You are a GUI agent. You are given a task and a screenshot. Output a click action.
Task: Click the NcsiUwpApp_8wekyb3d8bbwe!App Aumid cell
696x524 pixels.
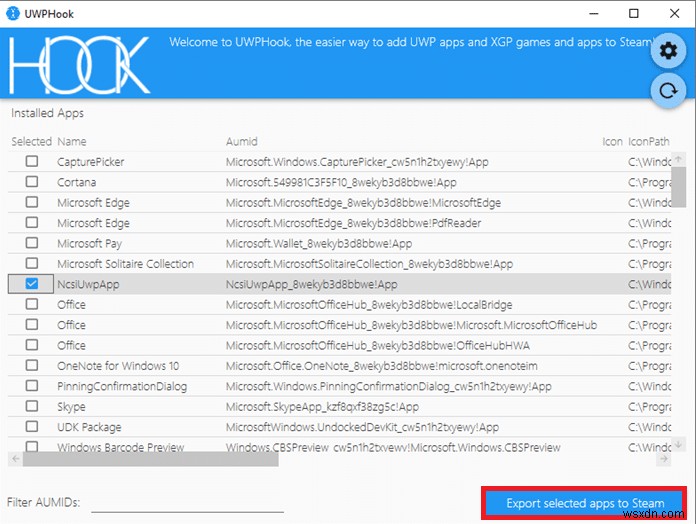pos(311,284)
